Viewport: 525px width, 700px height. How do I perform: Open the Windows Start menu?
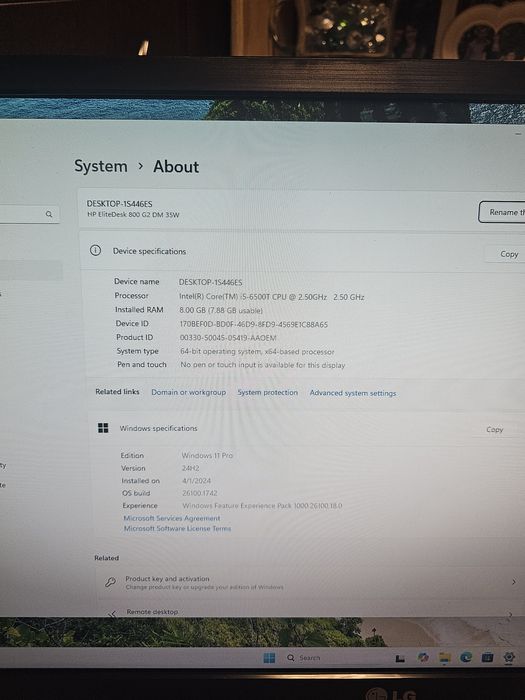click(269, 658)
